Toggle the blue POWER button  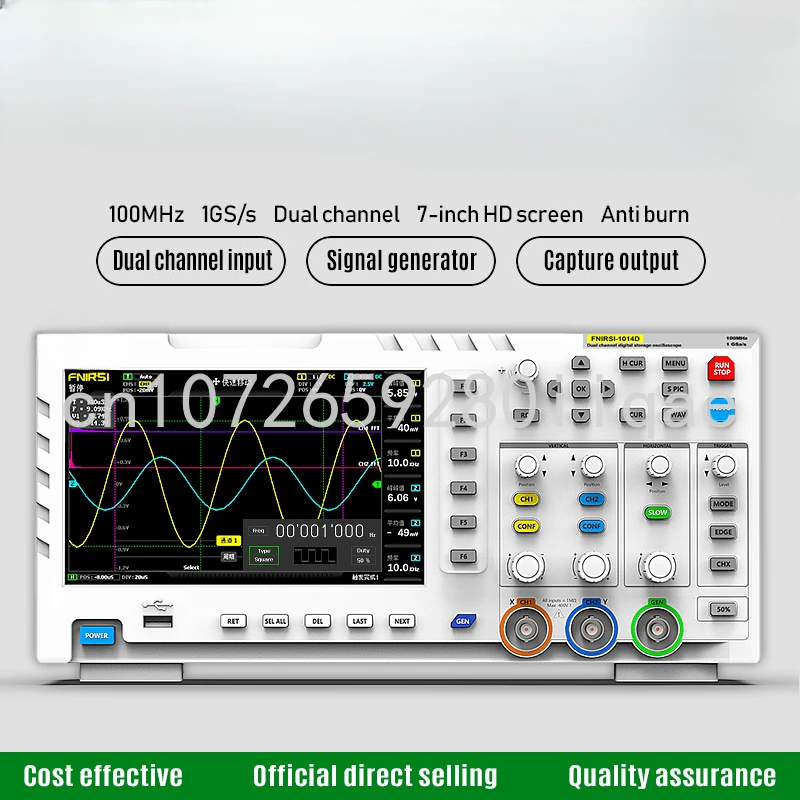96,635
